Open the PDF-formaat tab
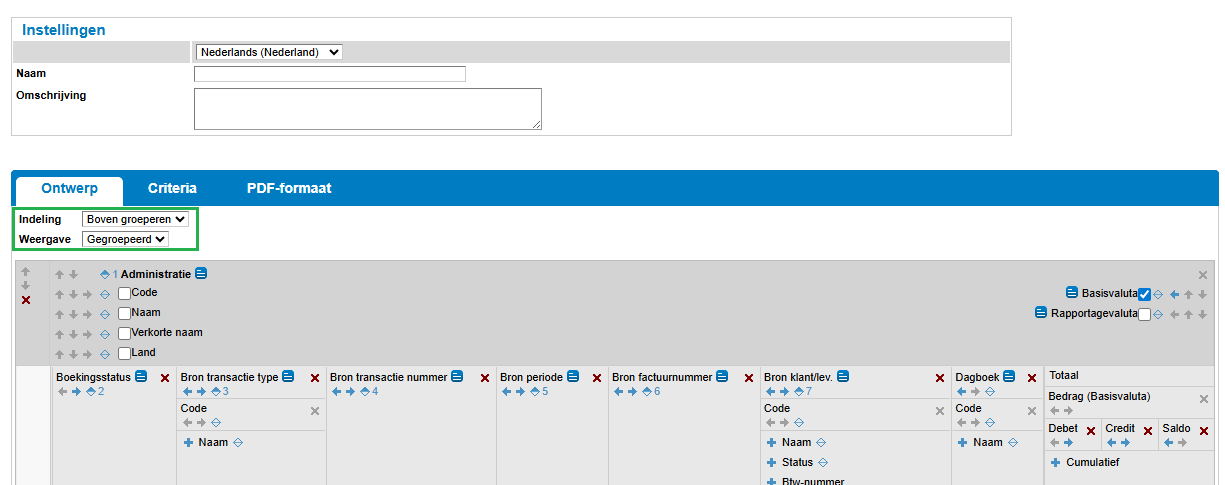The width and height of the screenshot is (1225, 485). [x=289, y=188]
